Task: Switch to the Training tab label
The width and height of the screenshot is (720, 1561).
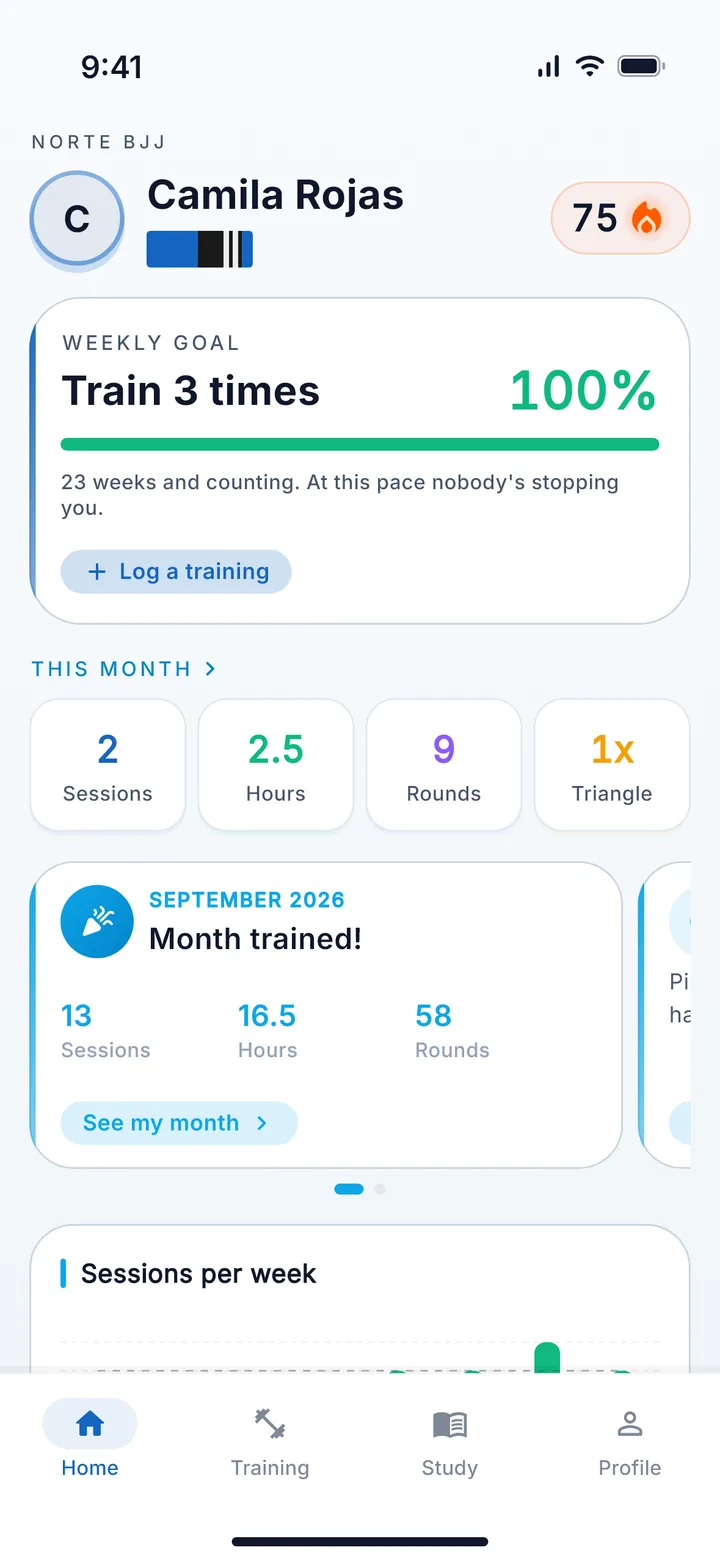Action: point(270,1468)
